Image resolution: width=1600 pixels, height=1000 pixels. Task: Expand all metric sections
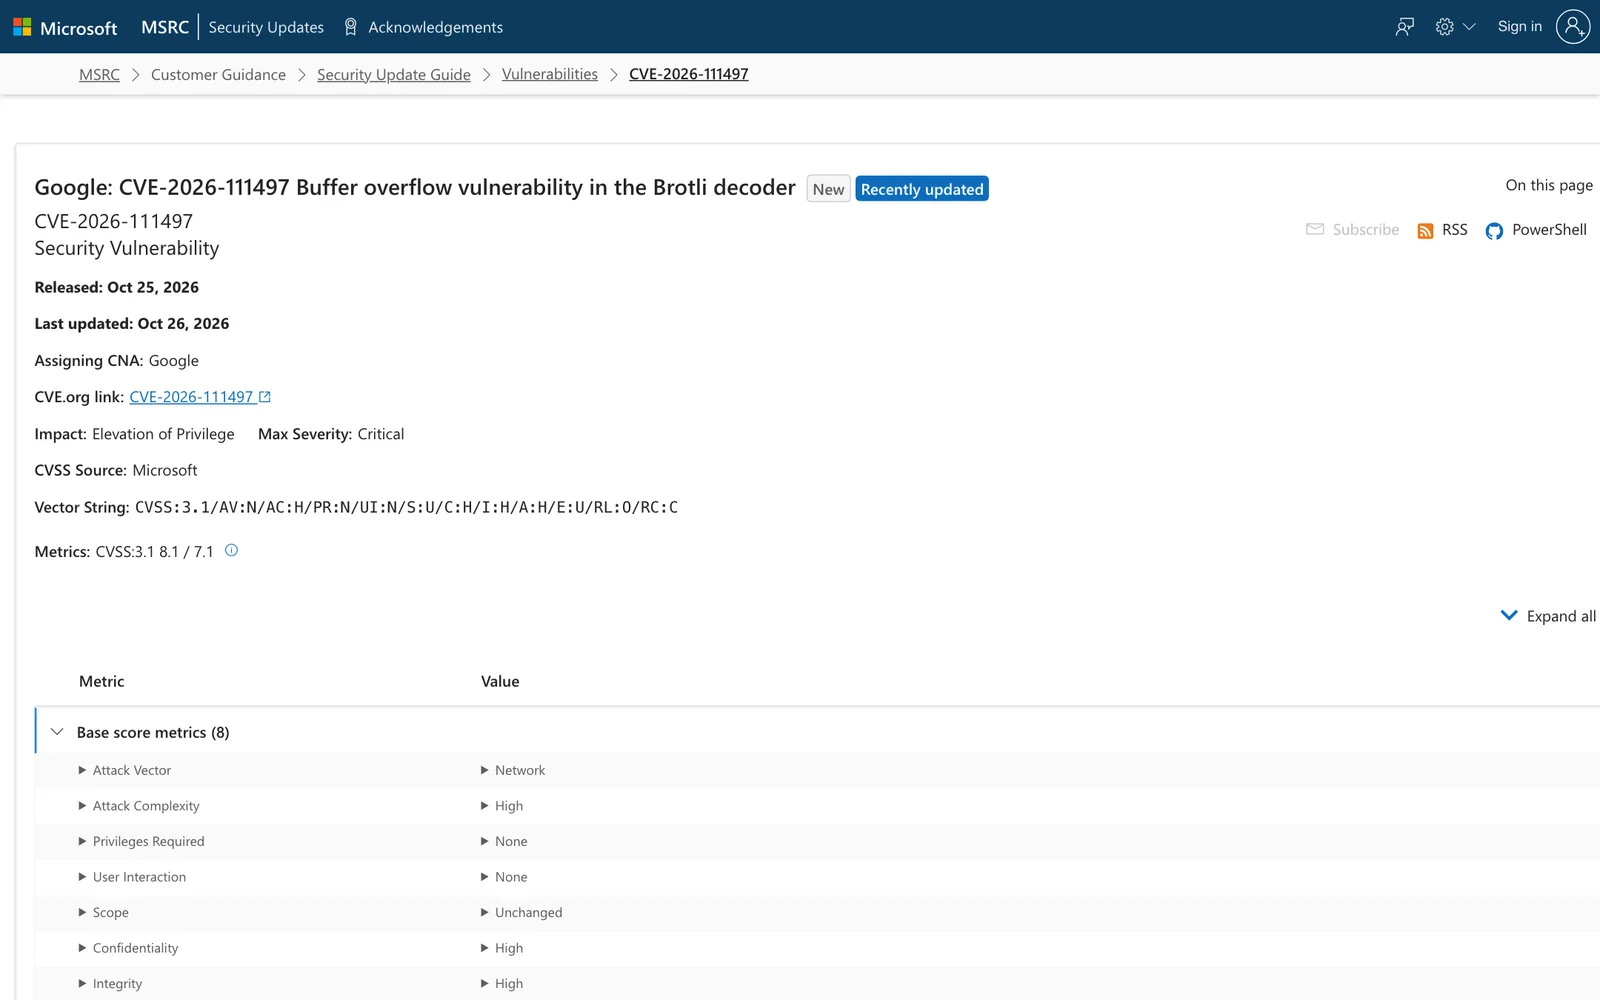(1549, 616)
